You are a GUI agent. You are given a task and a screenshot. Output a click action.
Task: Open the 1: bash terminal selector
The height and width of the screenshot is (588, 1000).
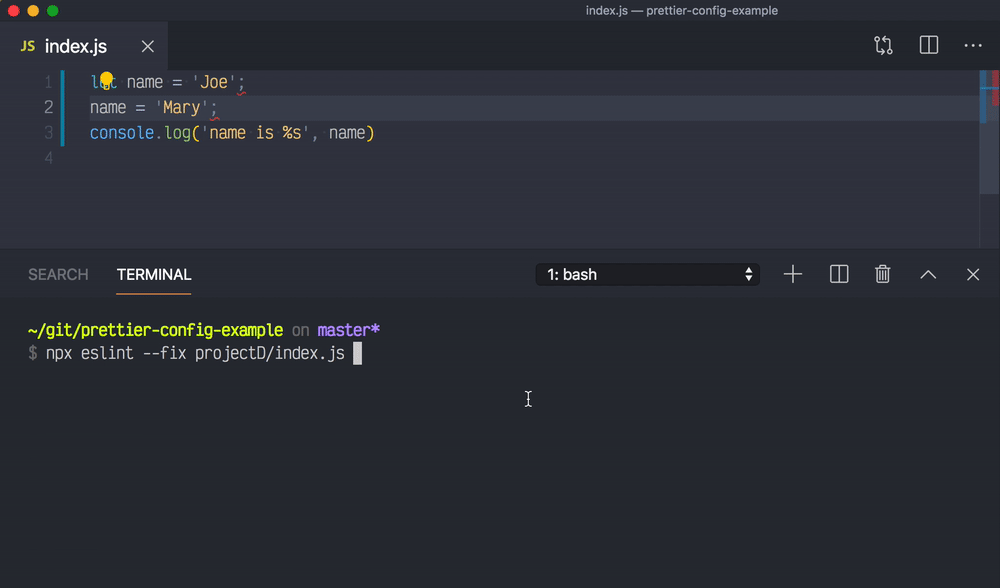pyautogui.click(x=646, y=274)
